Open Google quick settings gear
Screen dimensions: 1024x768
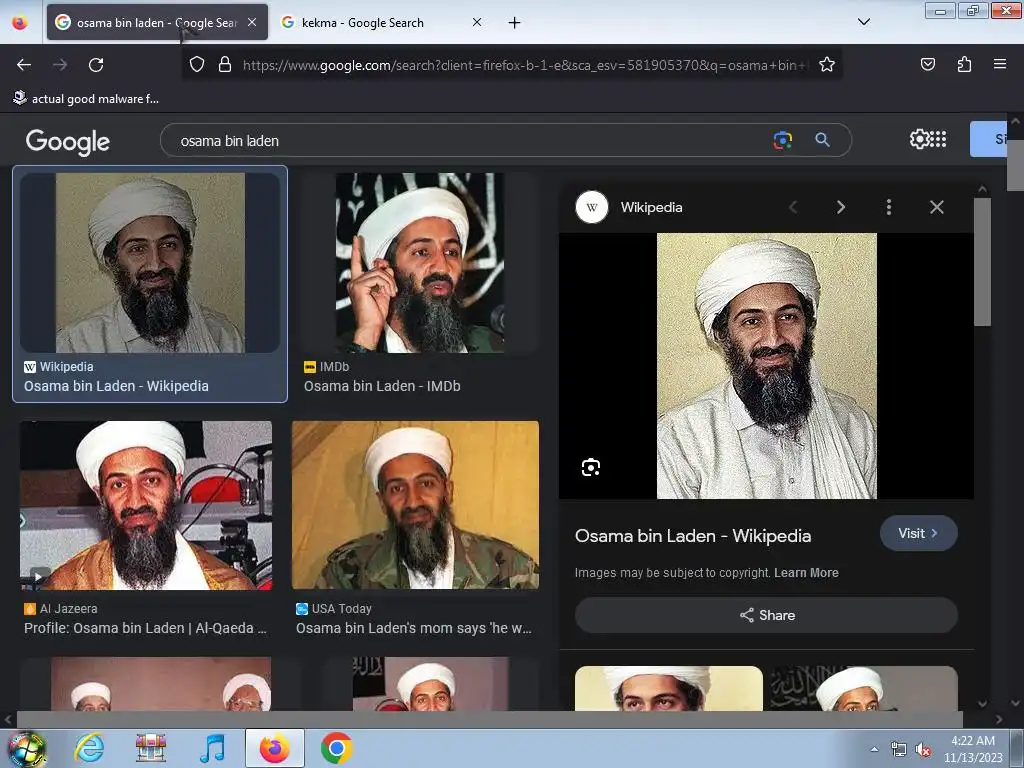tap(919, 139)
